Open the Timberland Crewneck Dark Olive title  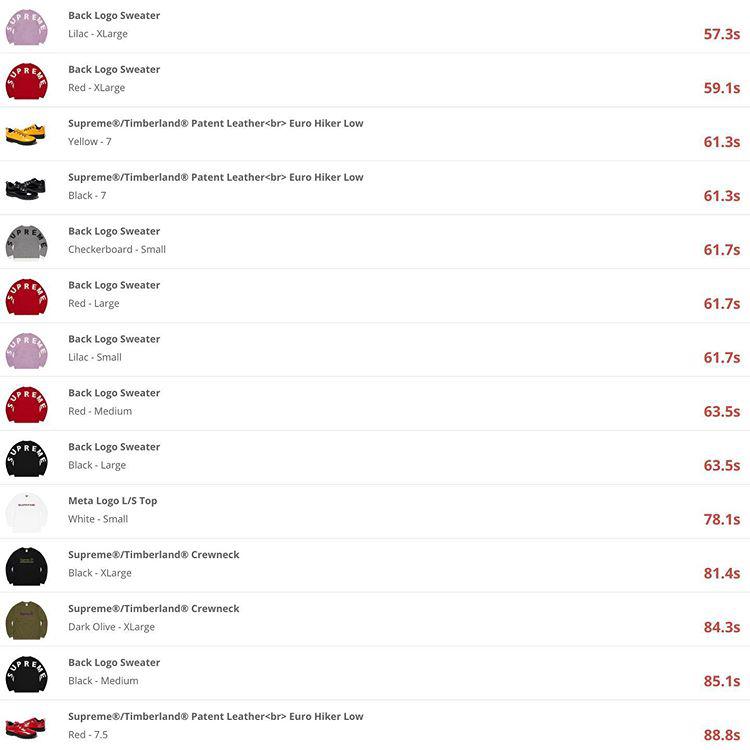pyautogui.click(x=154, y=609)
